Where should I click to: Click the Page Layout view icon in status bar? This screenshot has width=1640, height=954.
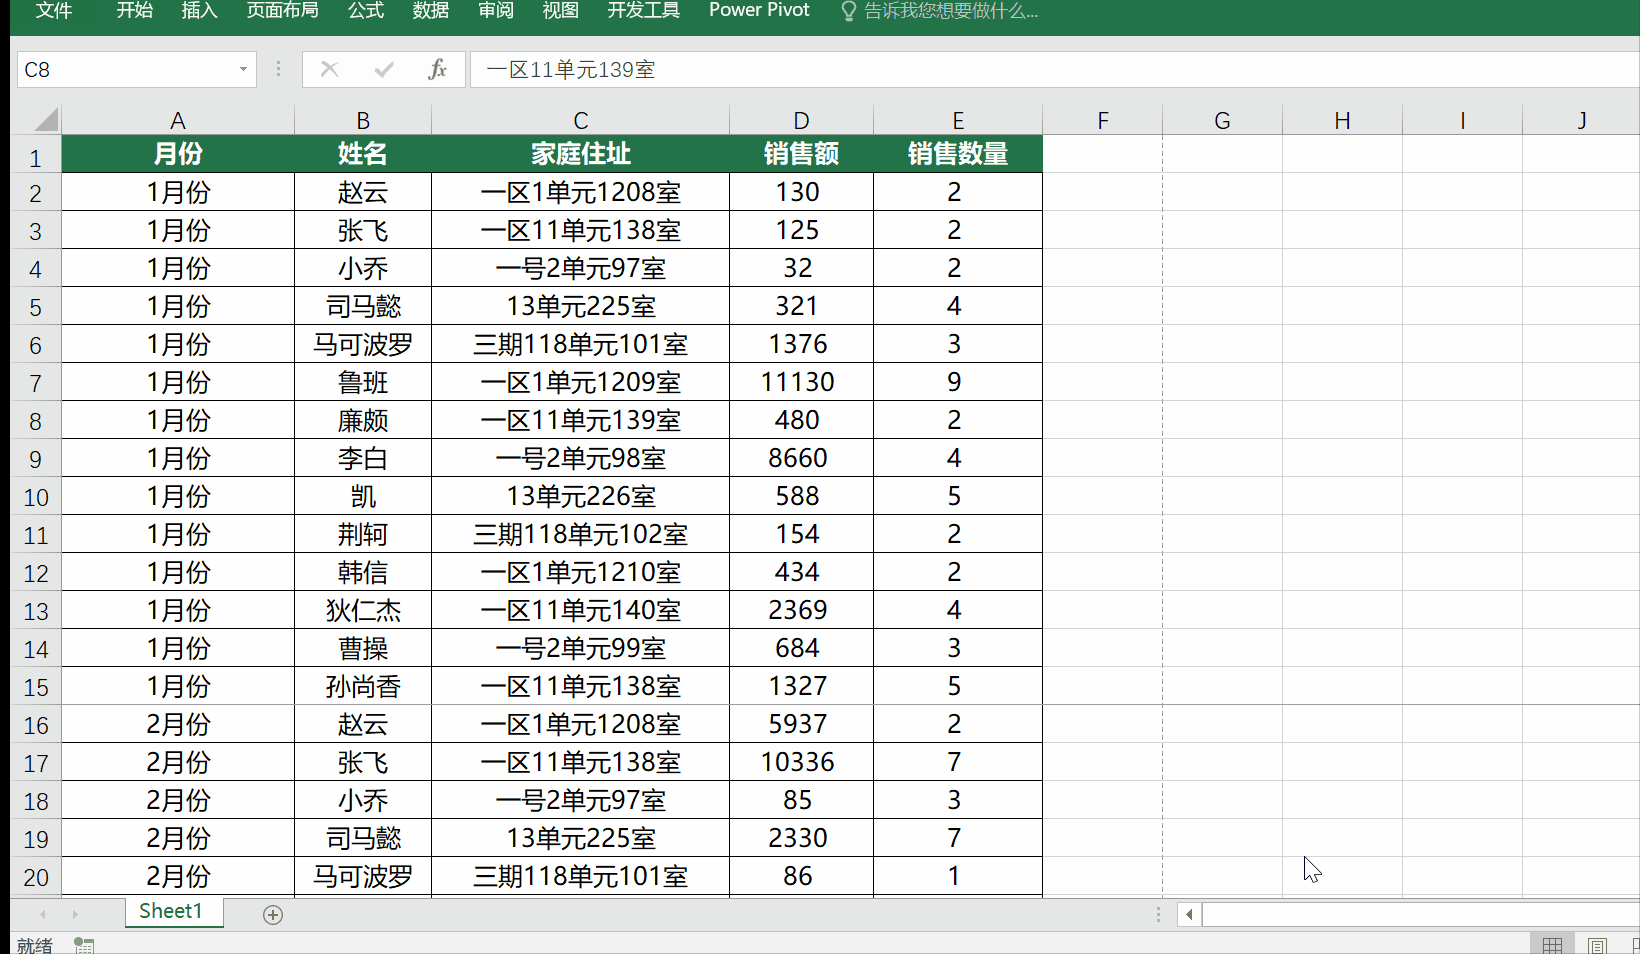pos(1597,943)
